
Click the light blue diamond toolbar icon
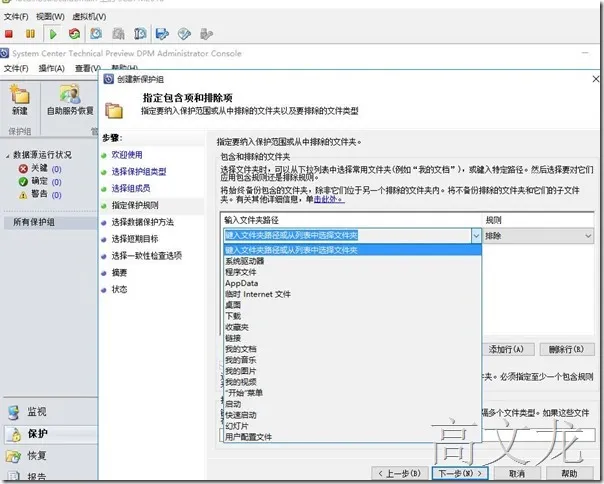point(184,34)
